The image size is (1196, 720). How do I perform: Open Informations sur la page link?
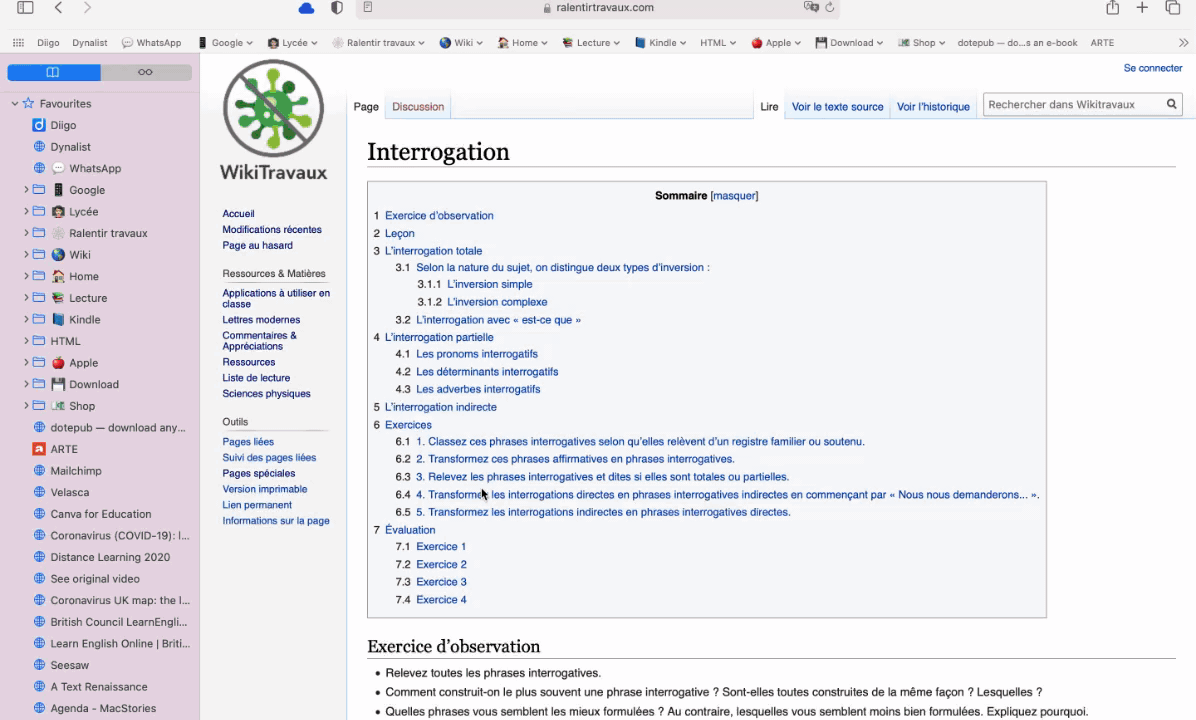click(275, 521)
